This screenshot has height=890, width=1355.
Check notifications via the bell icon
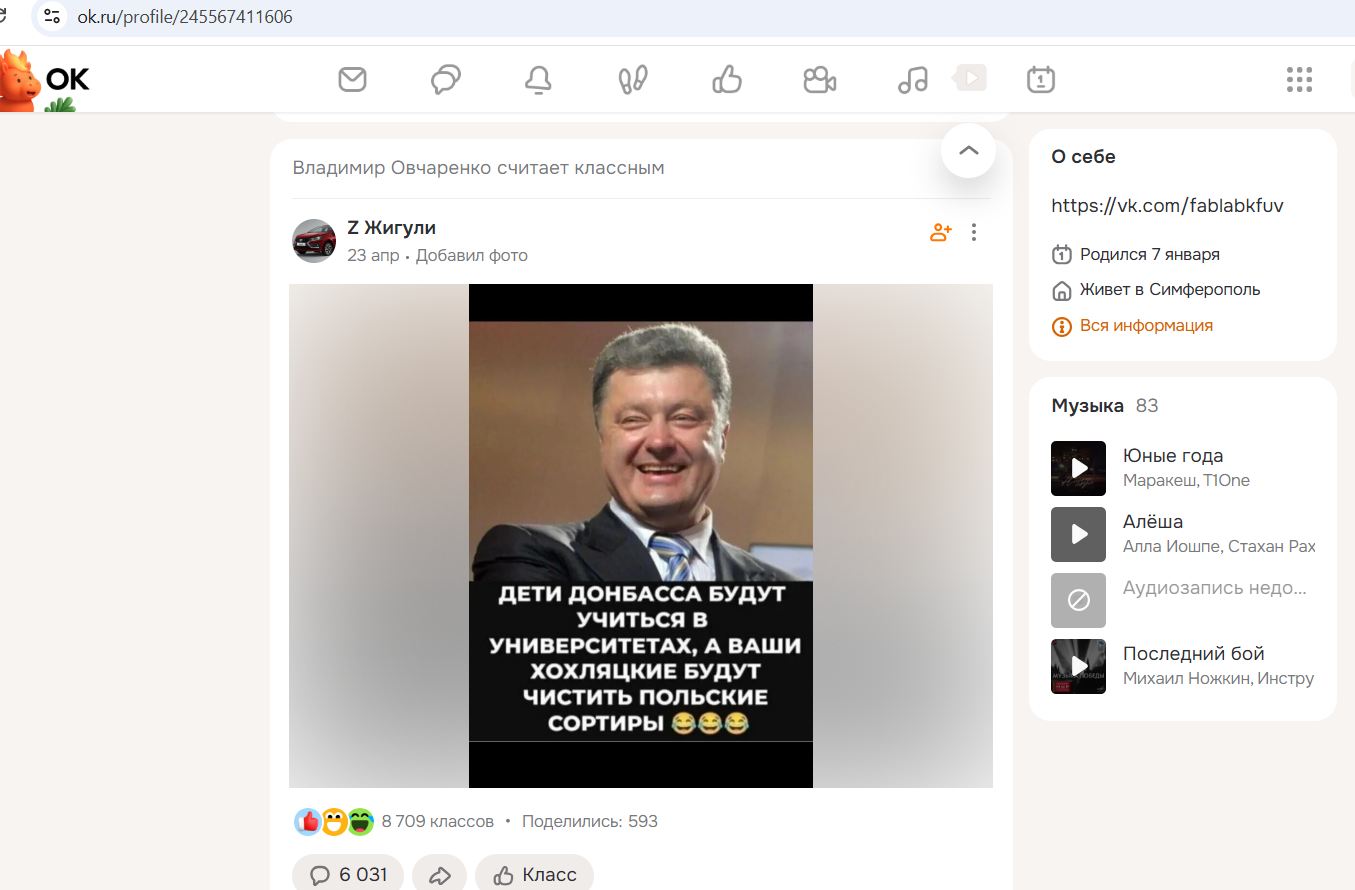[x=538, y=78]
